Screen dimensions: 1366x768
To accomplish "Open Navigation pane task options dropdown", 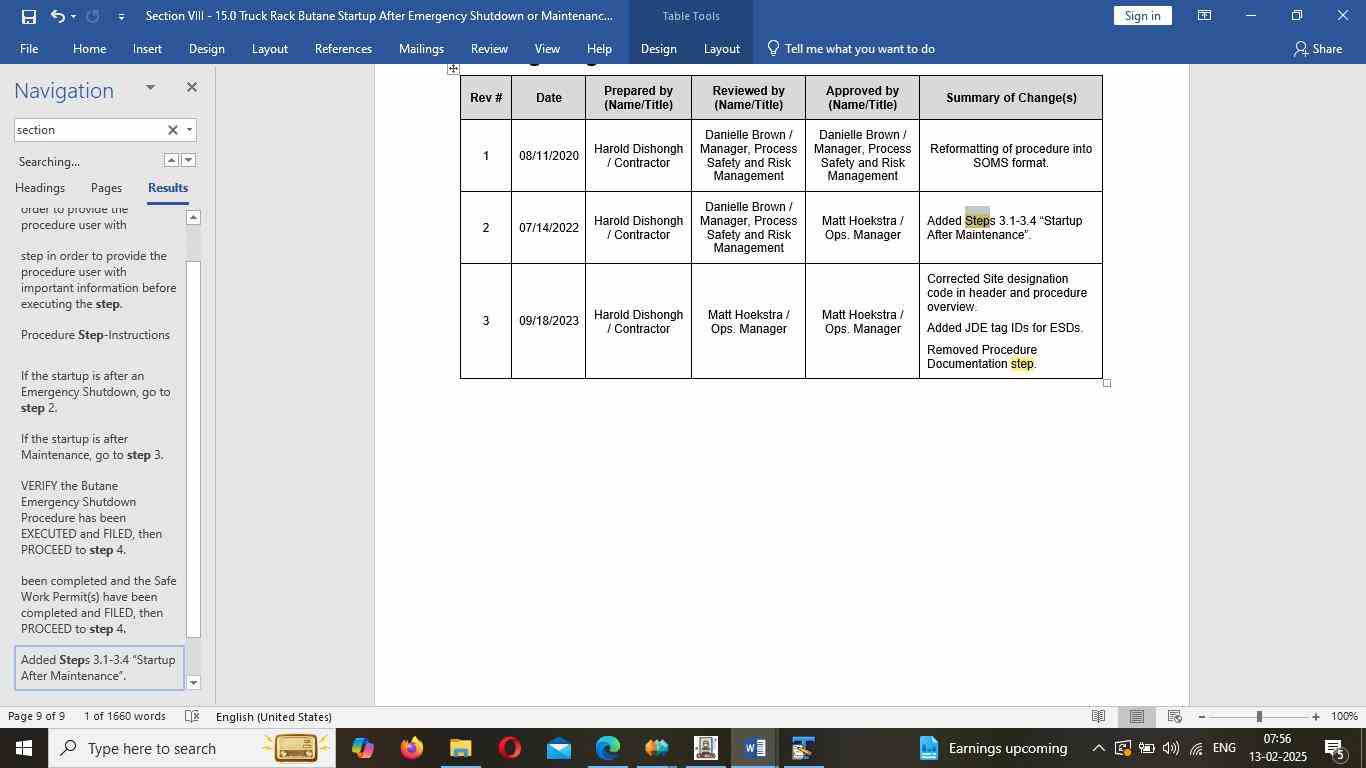I will (x=150, y=88).
